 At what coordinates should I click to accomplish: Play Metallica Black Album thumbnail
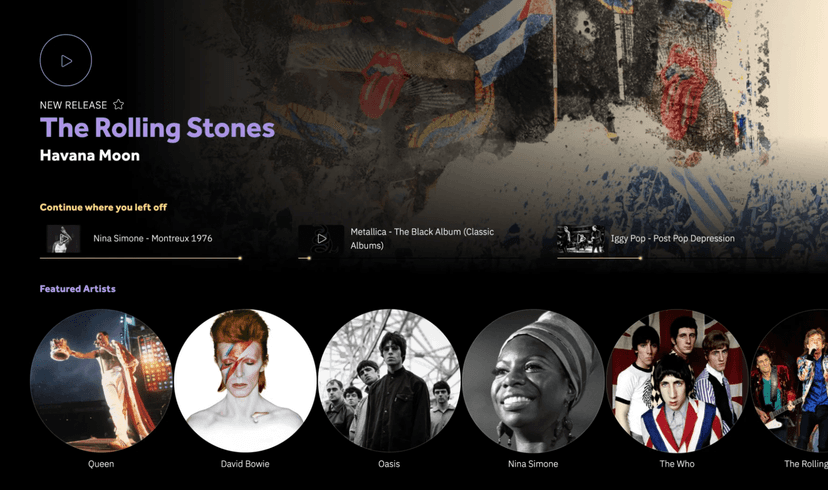[321, 239]
